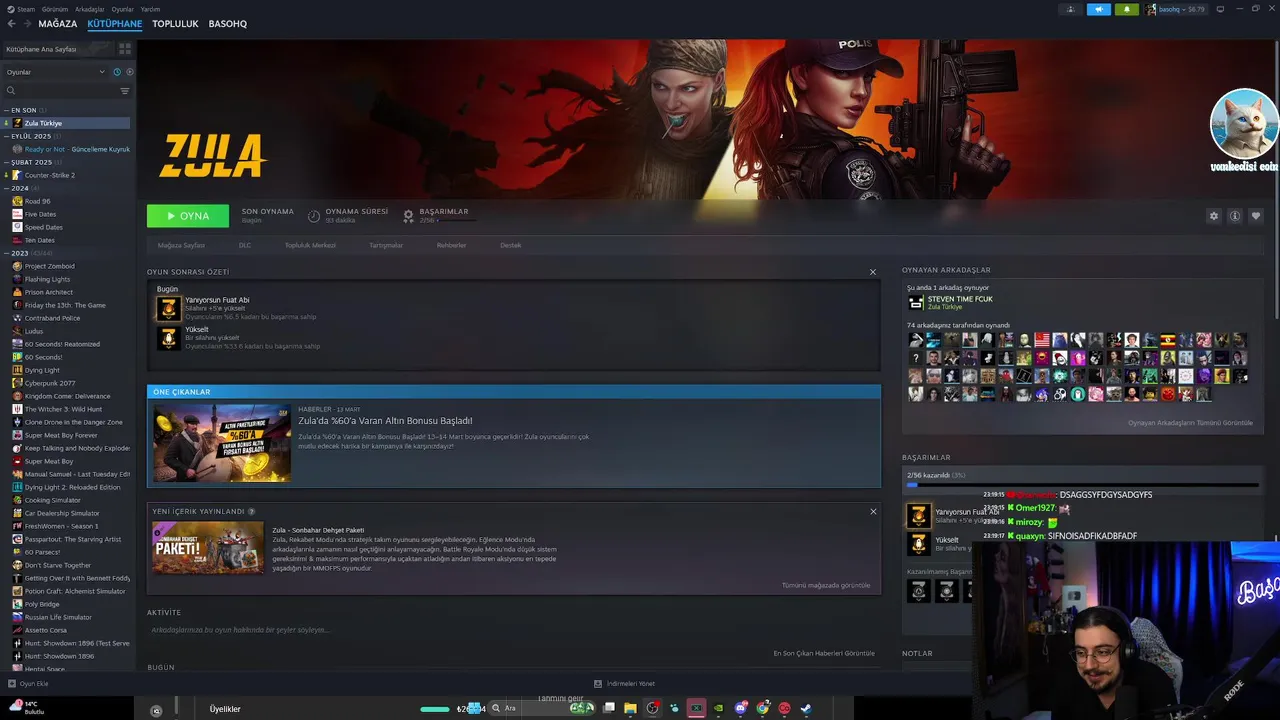Open İndirmeleri Yönet downloads
1280x720 pixels.
pyautogui.click(x=625, y=684)
